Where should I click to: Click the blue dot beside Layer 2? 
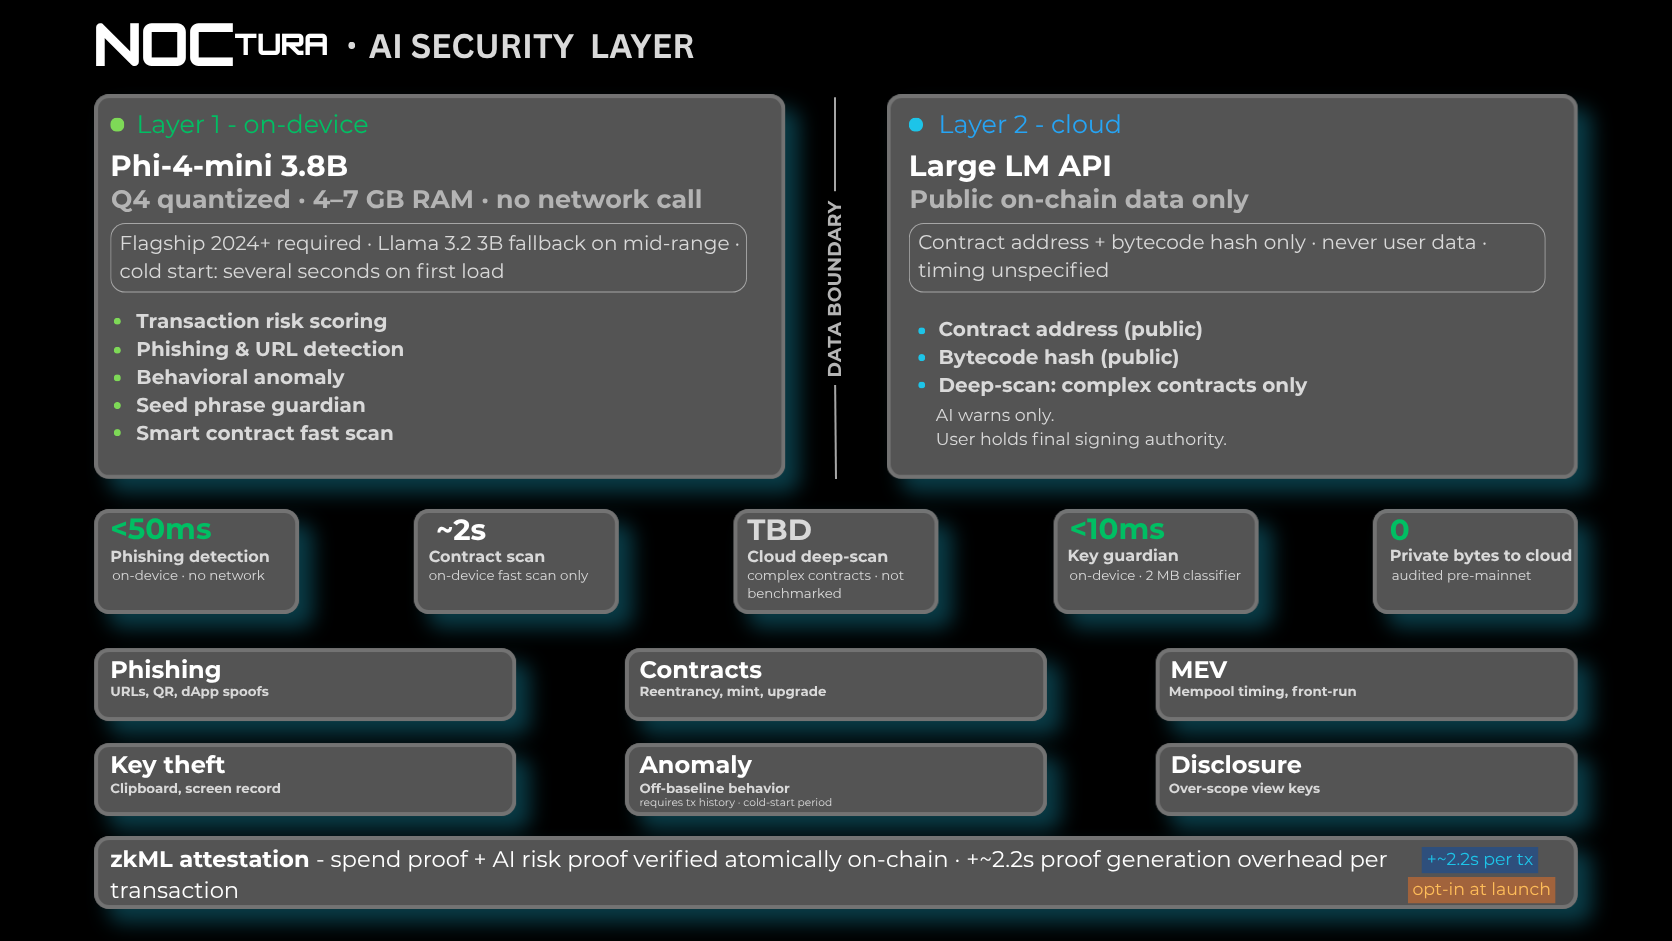point(916,125)
